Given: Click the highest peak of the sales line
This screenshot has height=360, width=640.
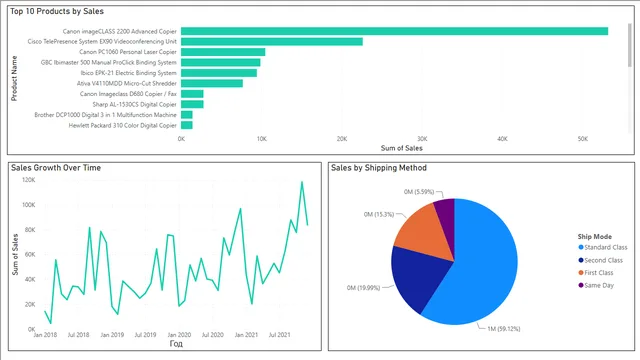Looking at the screenshot, I should [x=302, y=182].
